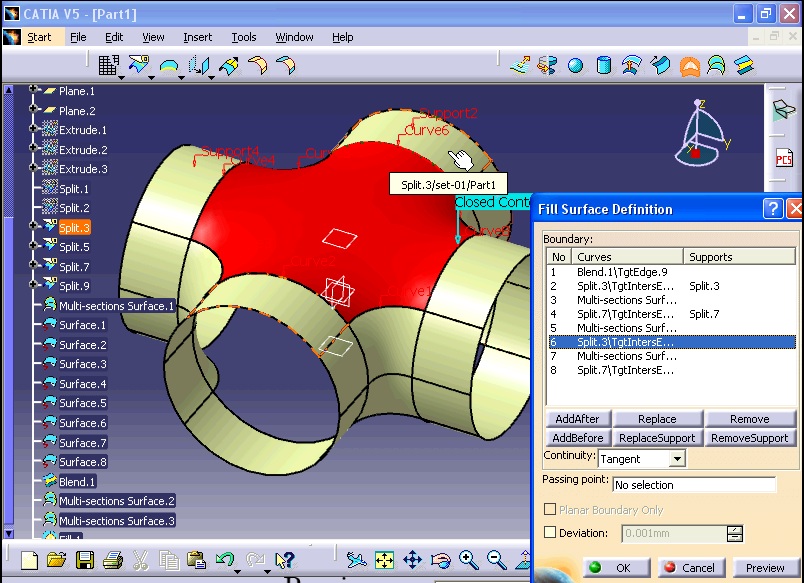This screenshot has height=583, width=804.
Task: Select boundary row 4 with support Split.7
Action: [x=672, y=314]
